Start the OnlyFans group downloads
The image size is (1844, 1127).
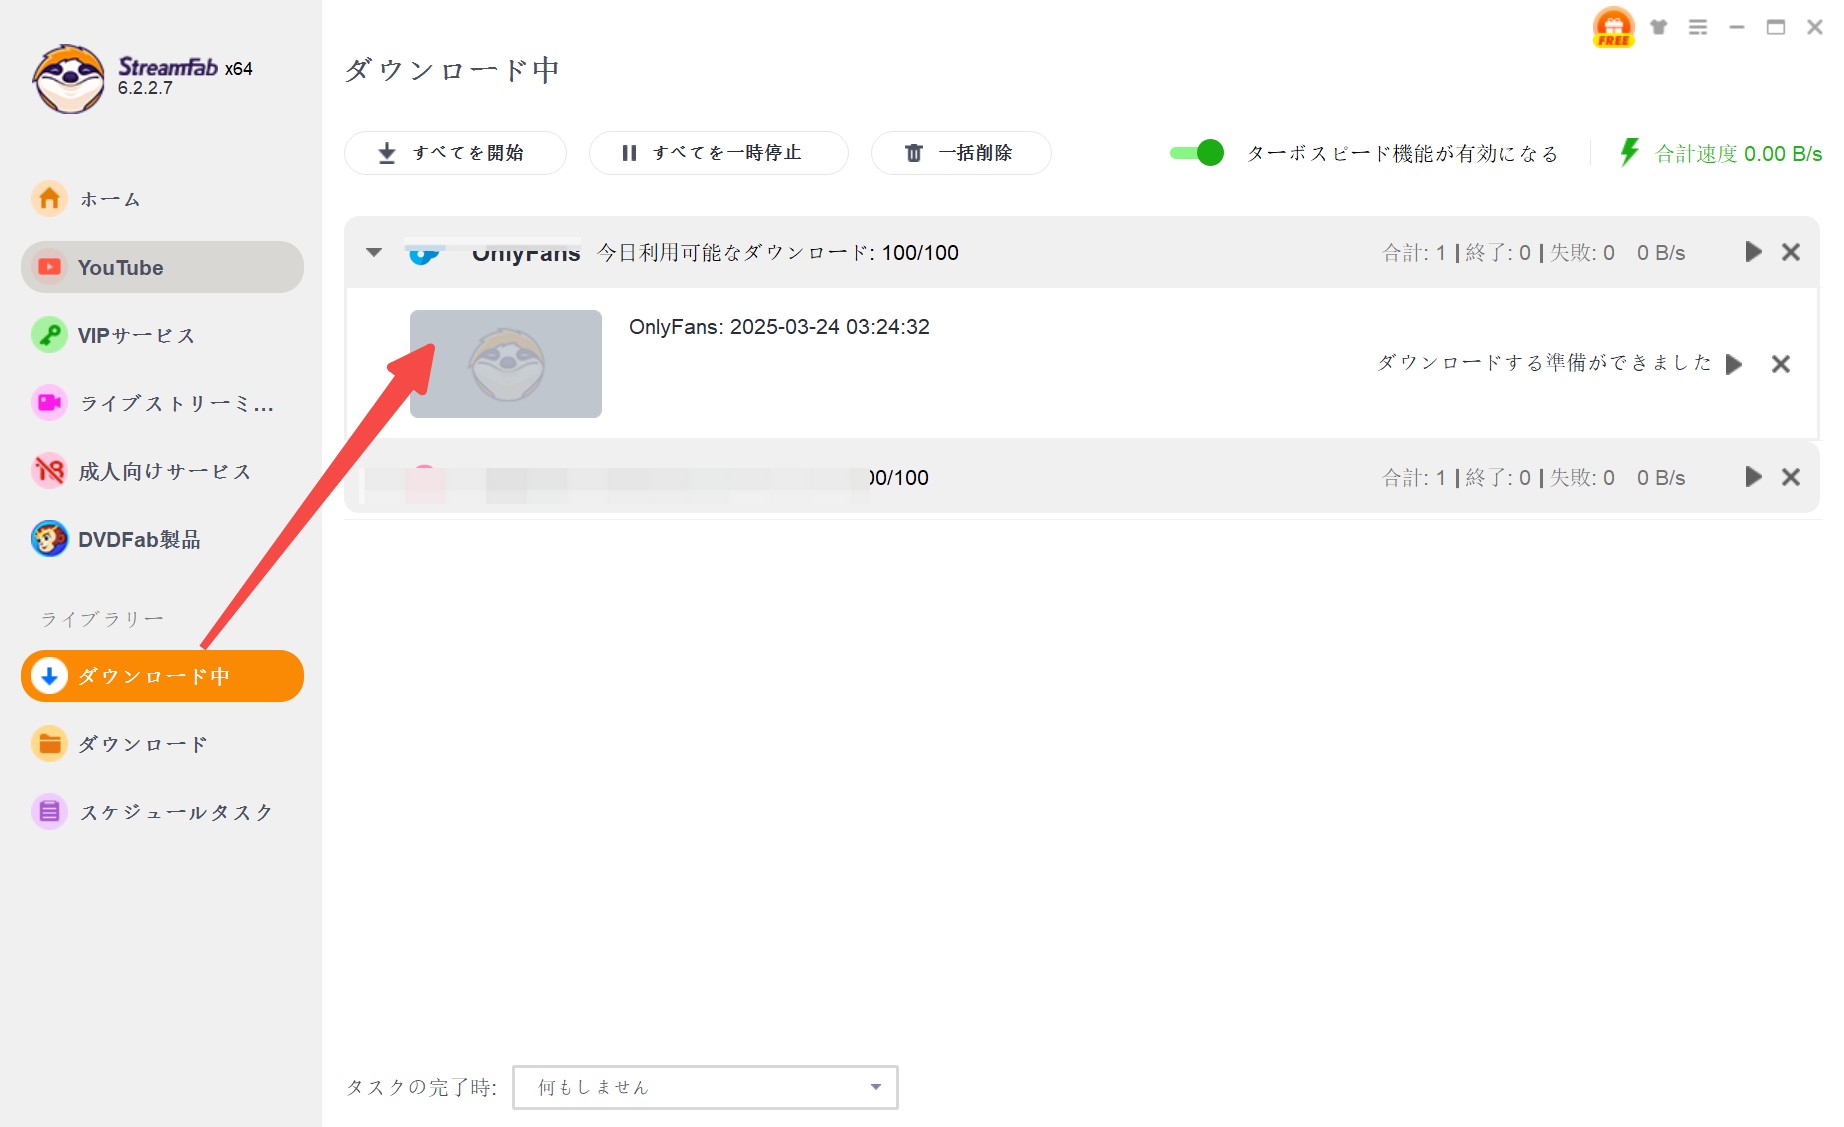[1753, 252]
